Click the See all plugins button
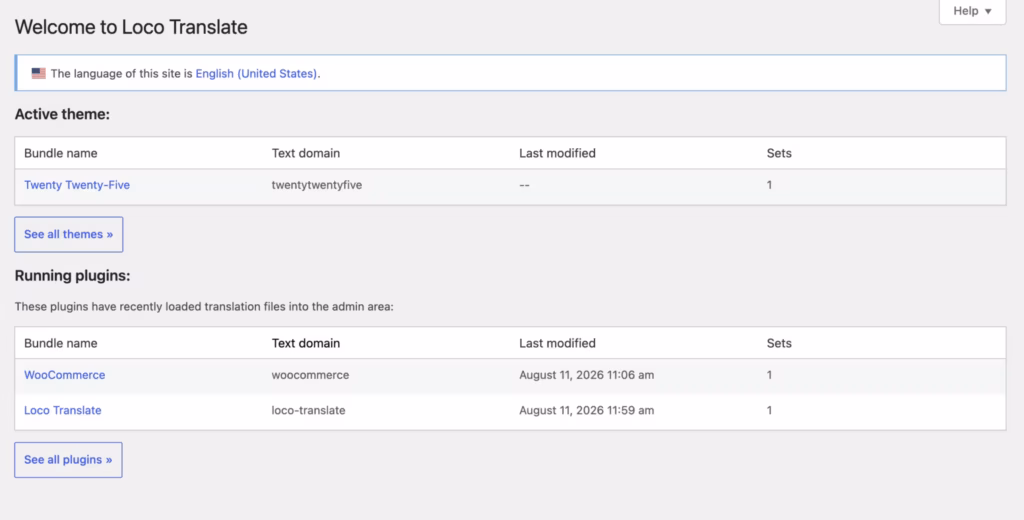The height and width of the screenshot is (520, 1024). point(69,460)
